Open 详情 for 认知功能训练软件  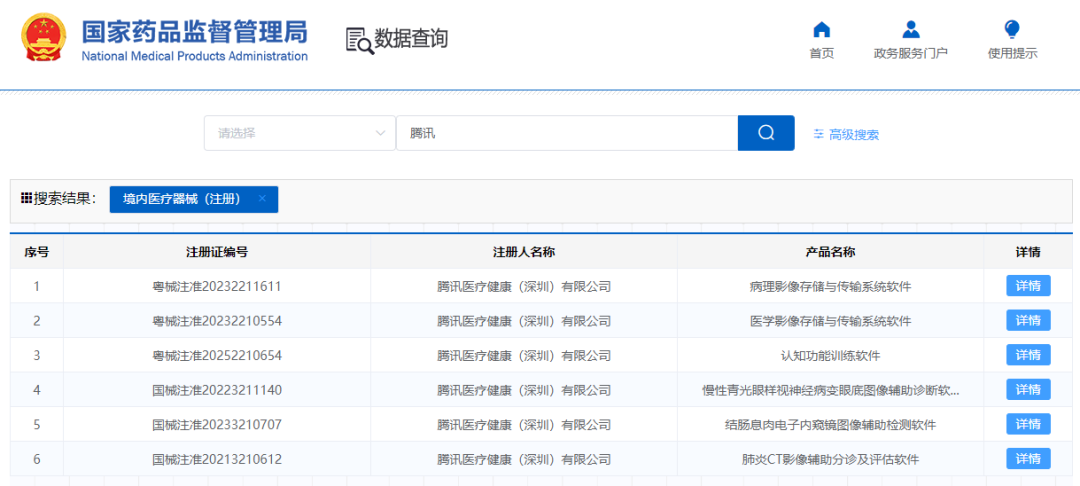1028,355
